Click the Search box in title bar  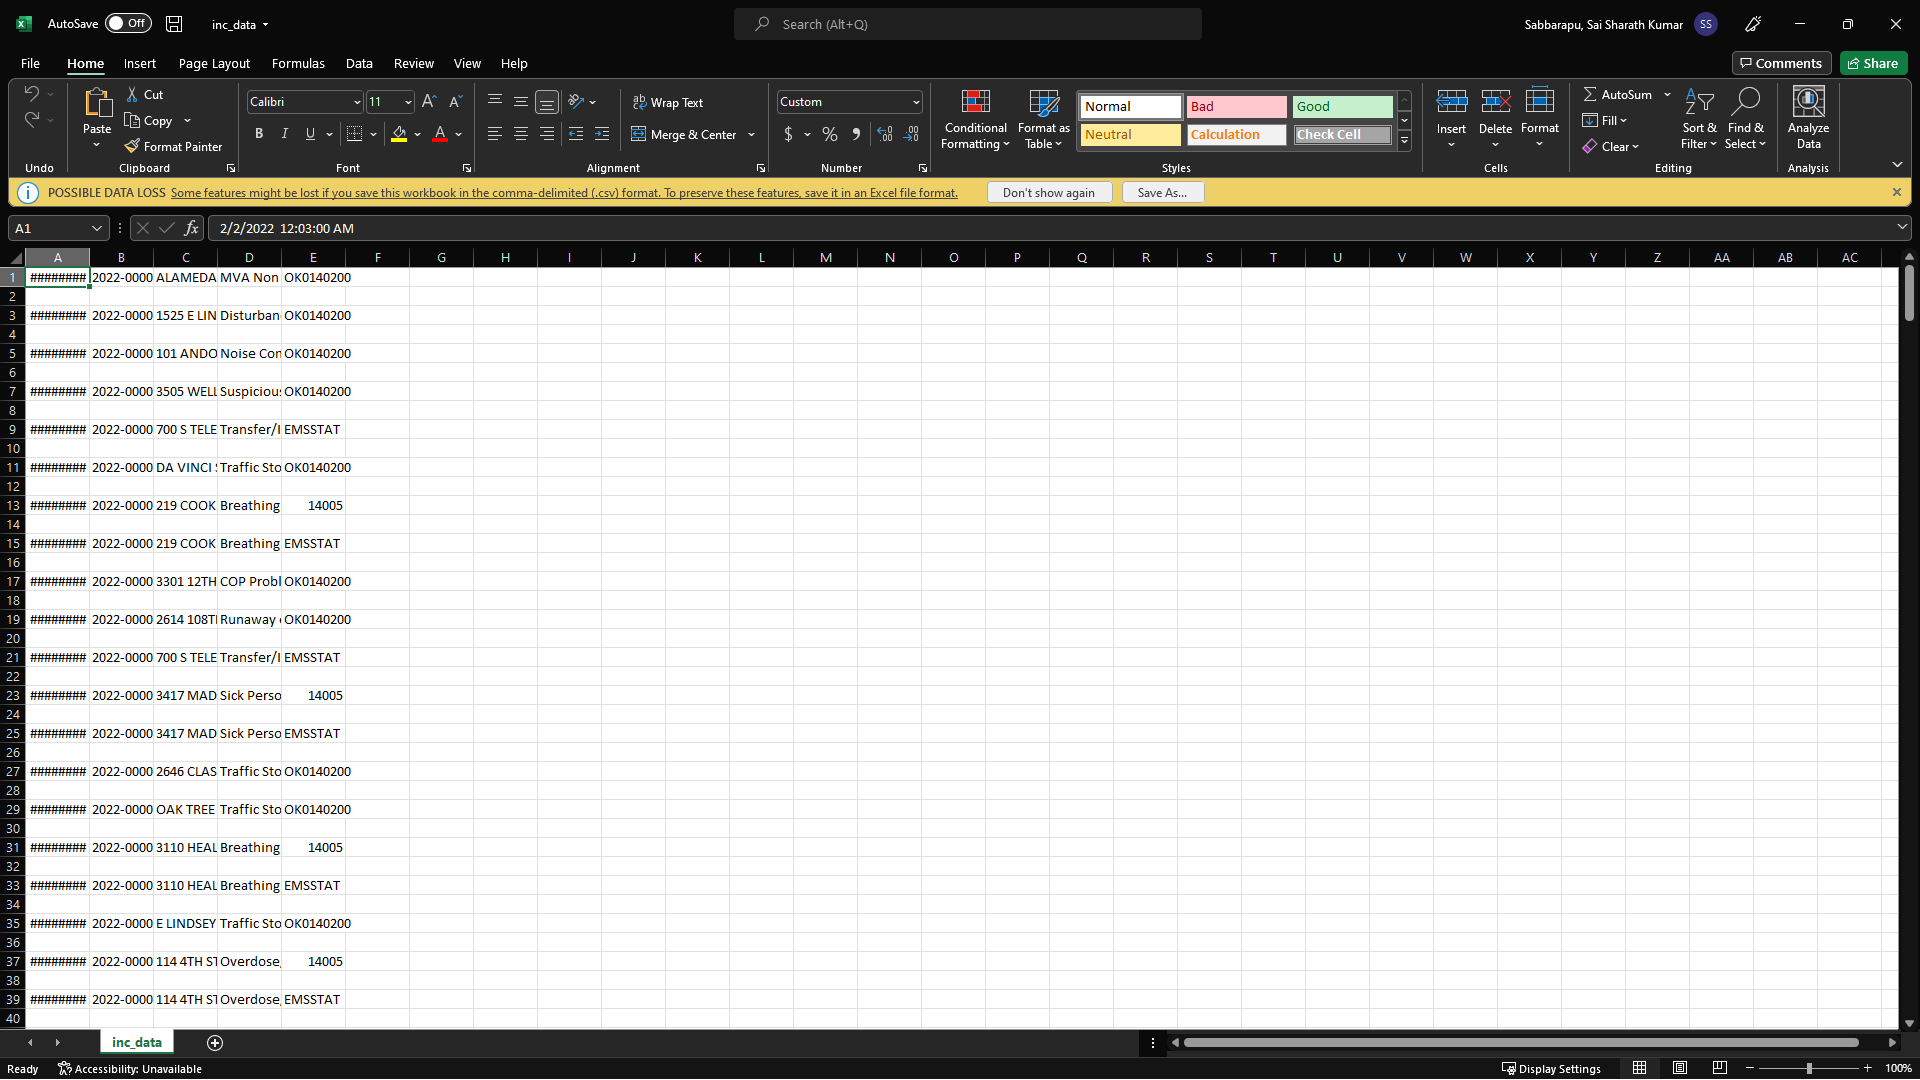(x=967, y=24)
